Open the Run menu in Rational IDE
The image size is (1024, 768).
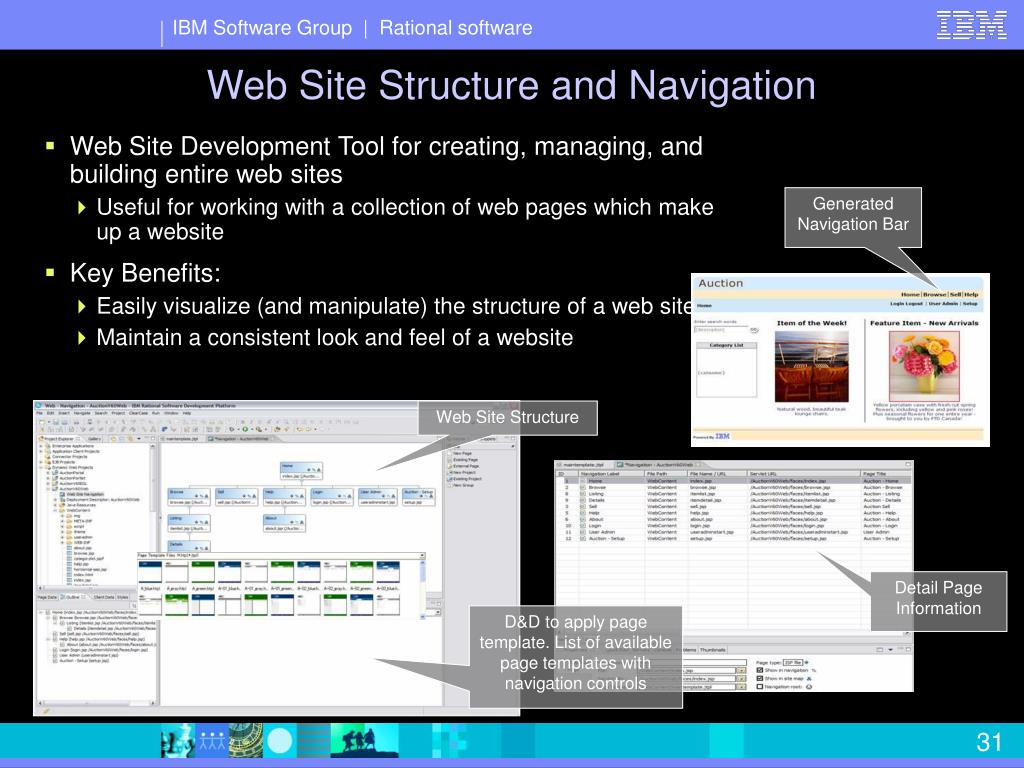155,413
